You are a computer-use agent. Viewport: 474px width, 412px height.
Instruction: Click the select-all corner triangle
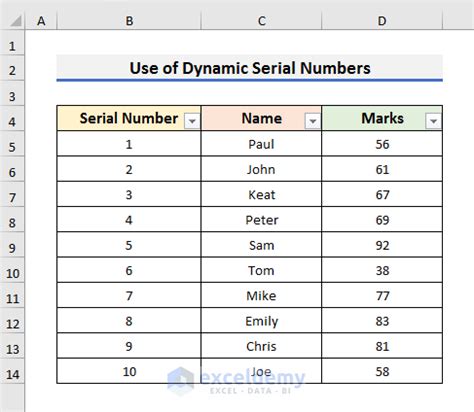click(15, 21)
